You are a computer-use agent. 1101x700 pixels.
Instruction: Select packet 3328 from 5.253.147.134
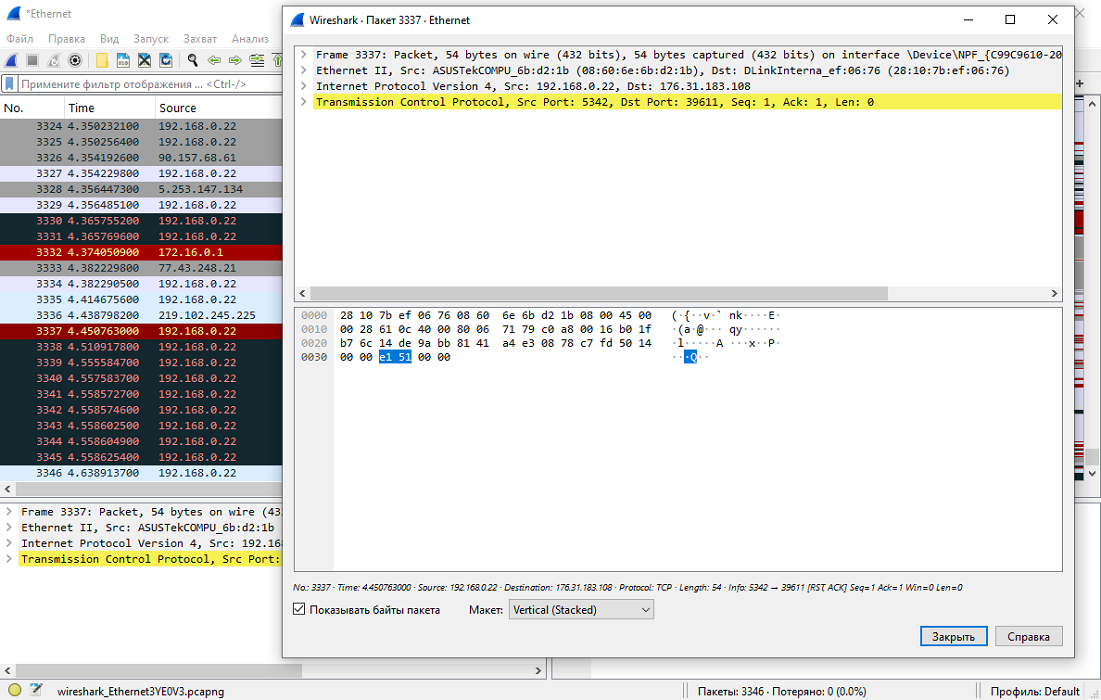point(140,189)
